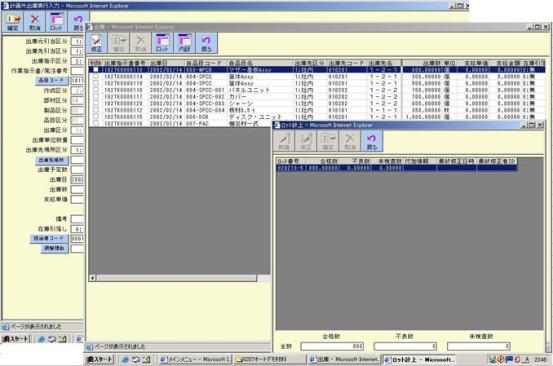Click the 確定 icon in the back-most window
The height and width of the screenshot is (366, 553).
tap(13, 22)
